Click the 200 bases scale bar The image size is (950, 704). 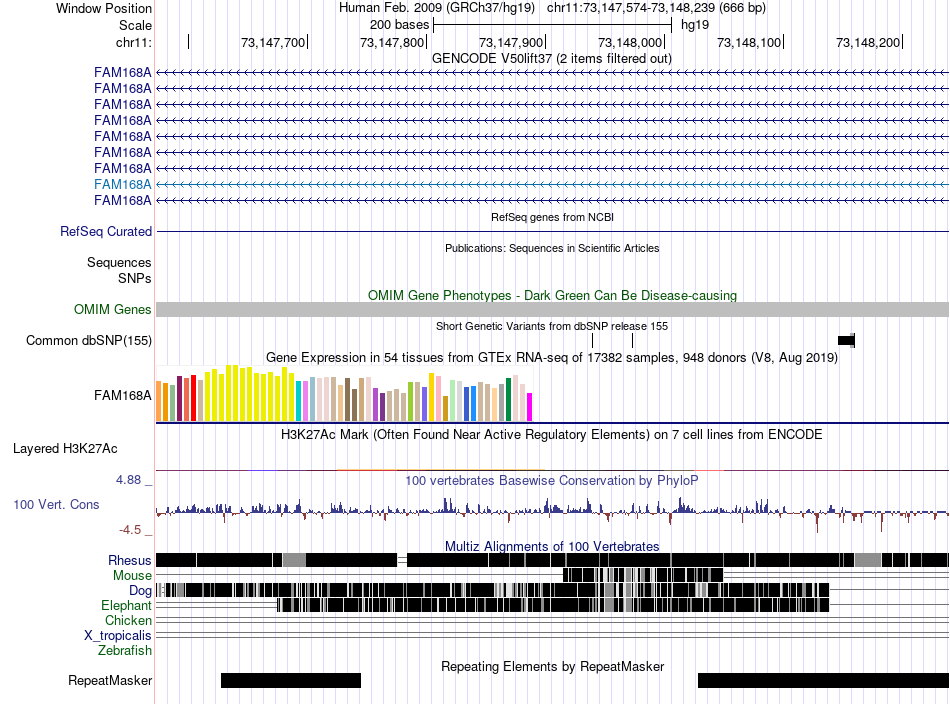pos(553,25)
